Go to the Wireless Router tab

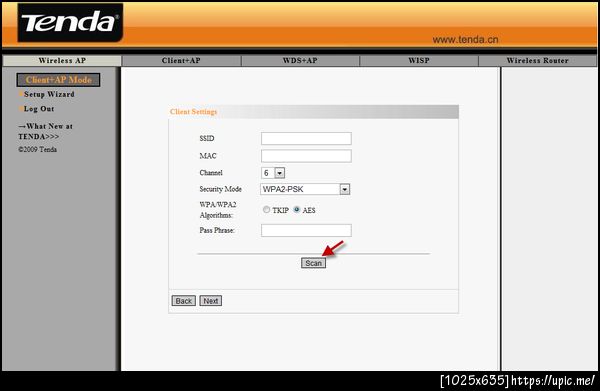point(537,60)
